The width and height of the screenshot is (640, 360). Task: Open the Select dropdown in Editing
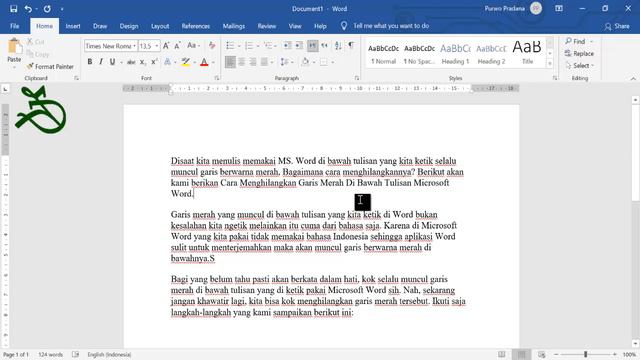[580, 66]
